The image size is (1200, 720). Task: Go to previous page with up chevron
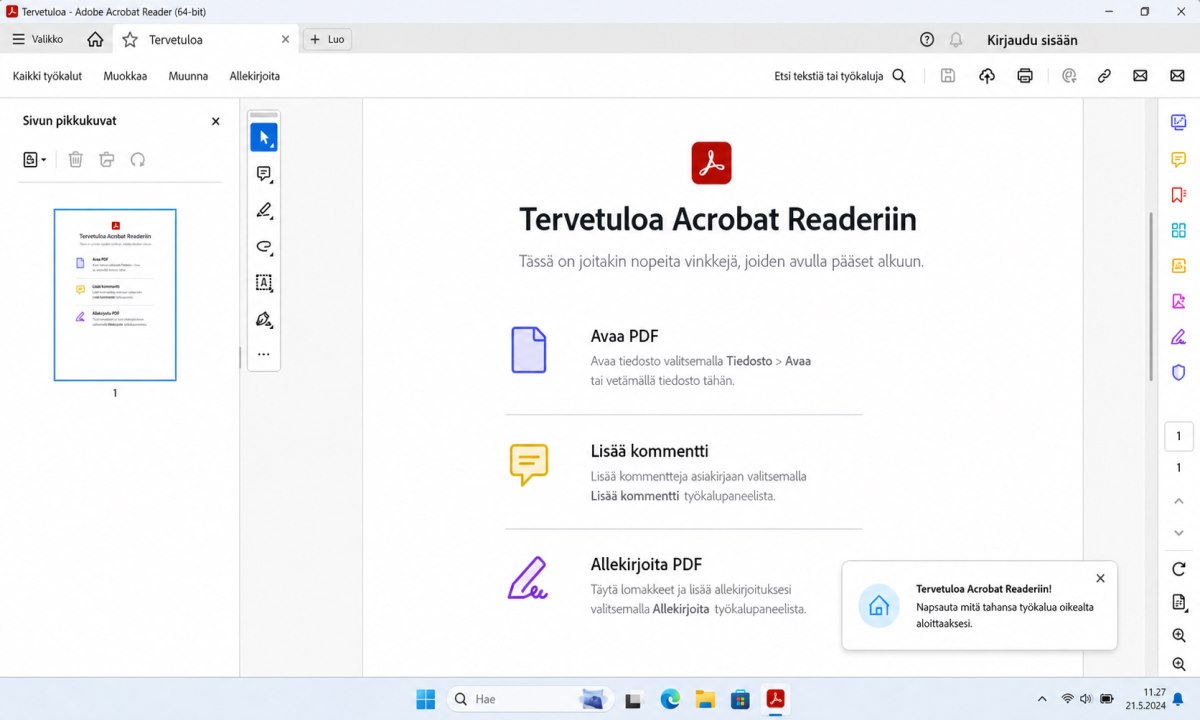point(1179,500)
